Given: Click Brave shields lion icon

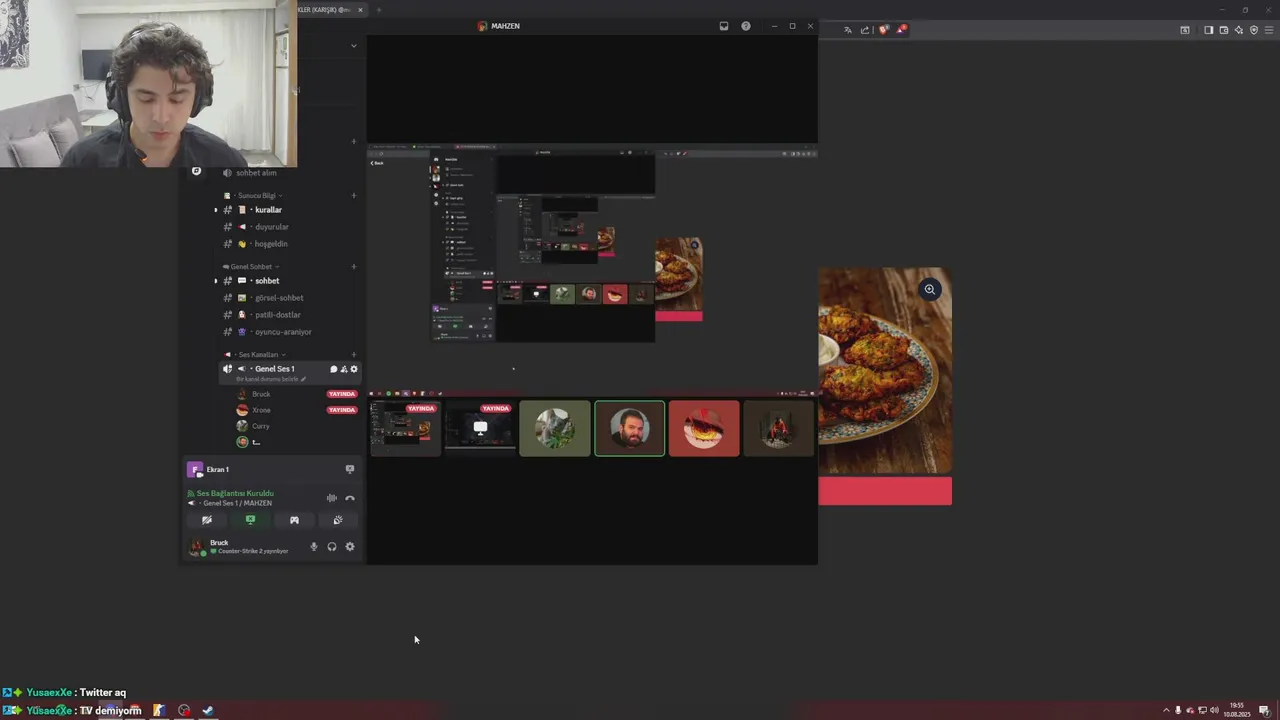Looking at the screenshot, I should pos(883,30).
